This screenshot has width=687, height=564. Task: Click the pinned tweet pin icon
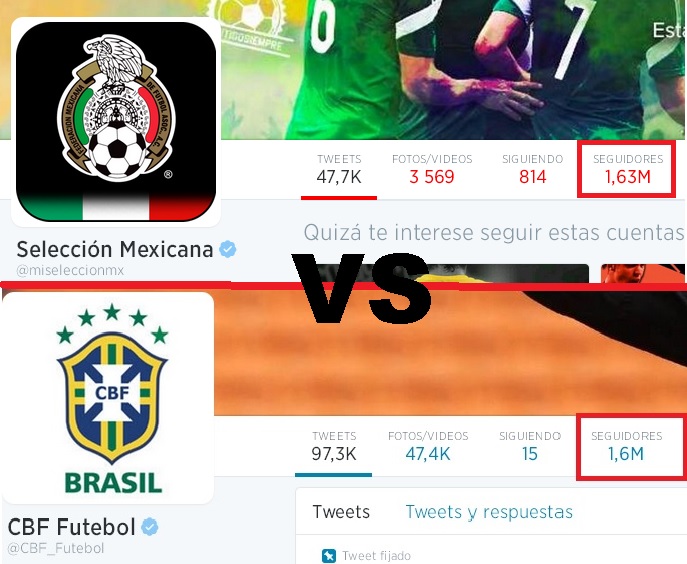pos(329,556)
